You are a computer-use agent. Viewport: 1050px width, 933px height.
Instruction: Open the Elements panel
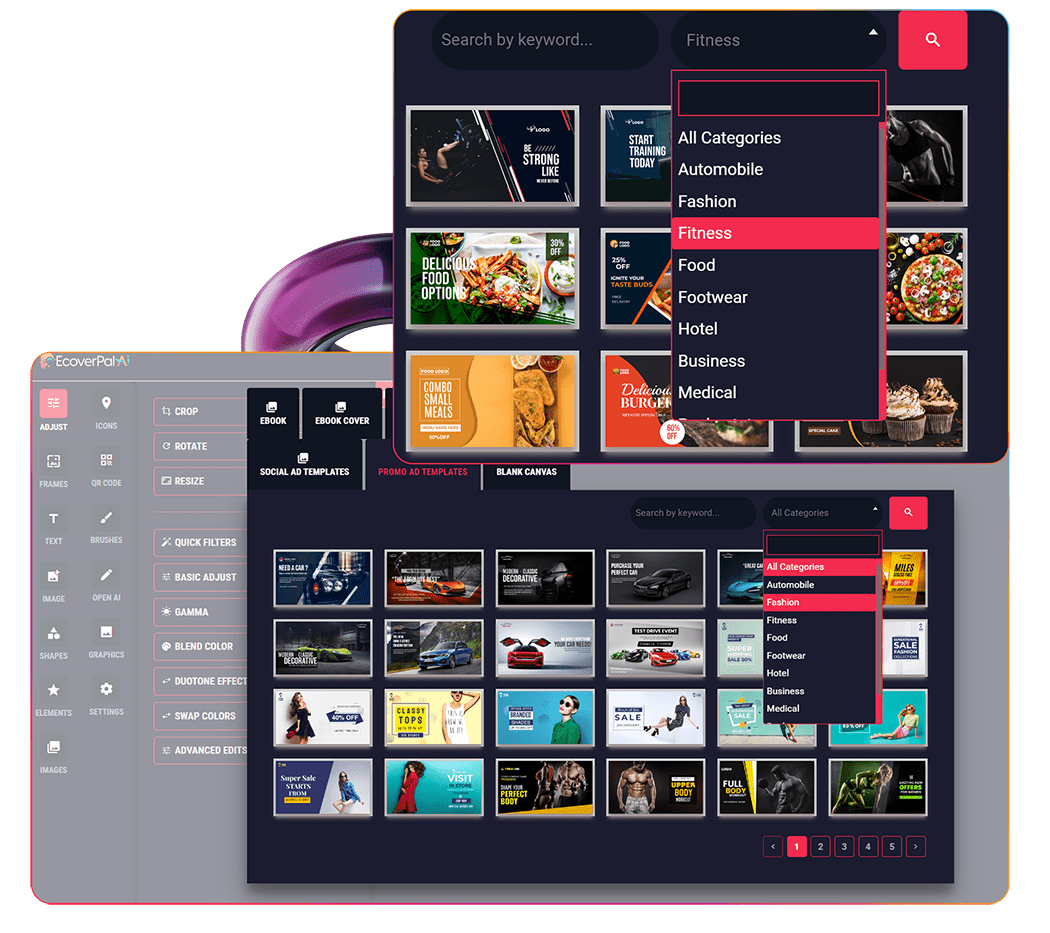[x=54, y=698]
